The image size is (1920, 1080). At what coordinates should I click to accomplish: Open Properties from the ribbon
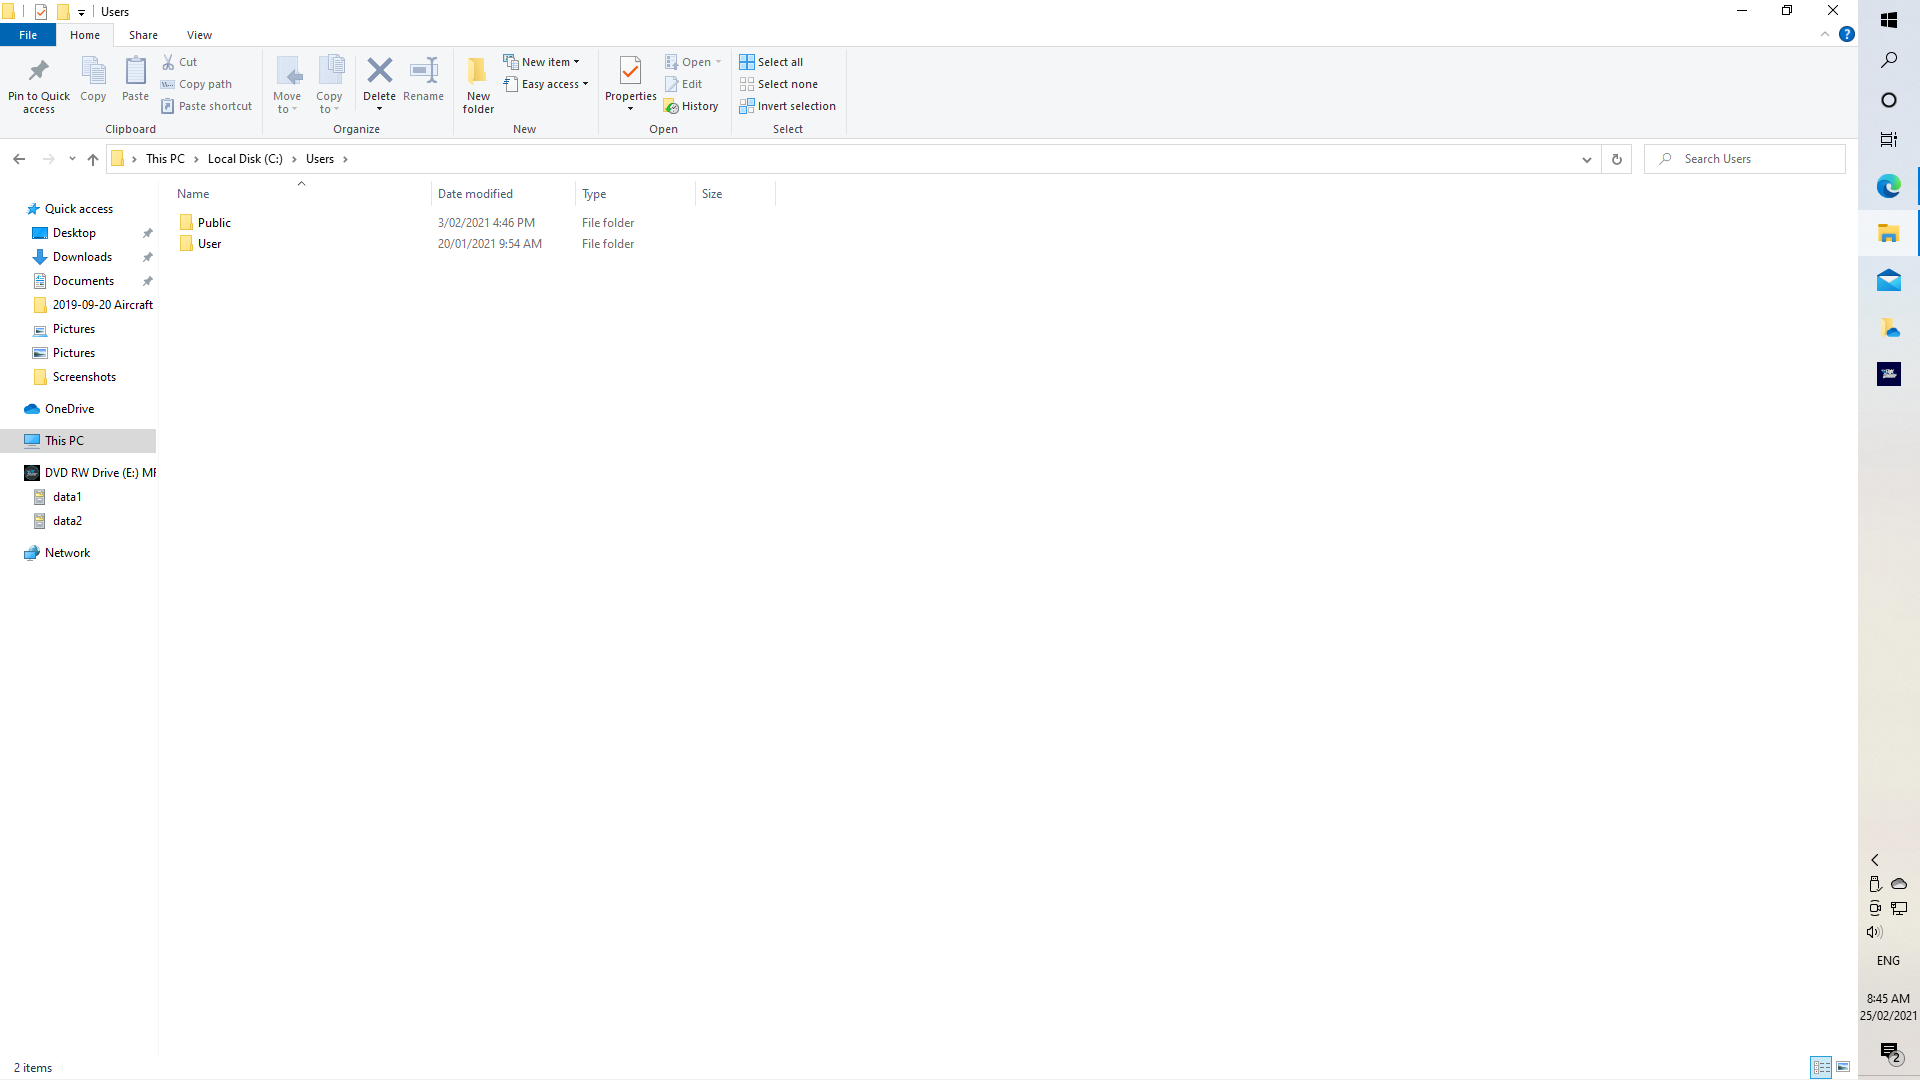[630, 72]
